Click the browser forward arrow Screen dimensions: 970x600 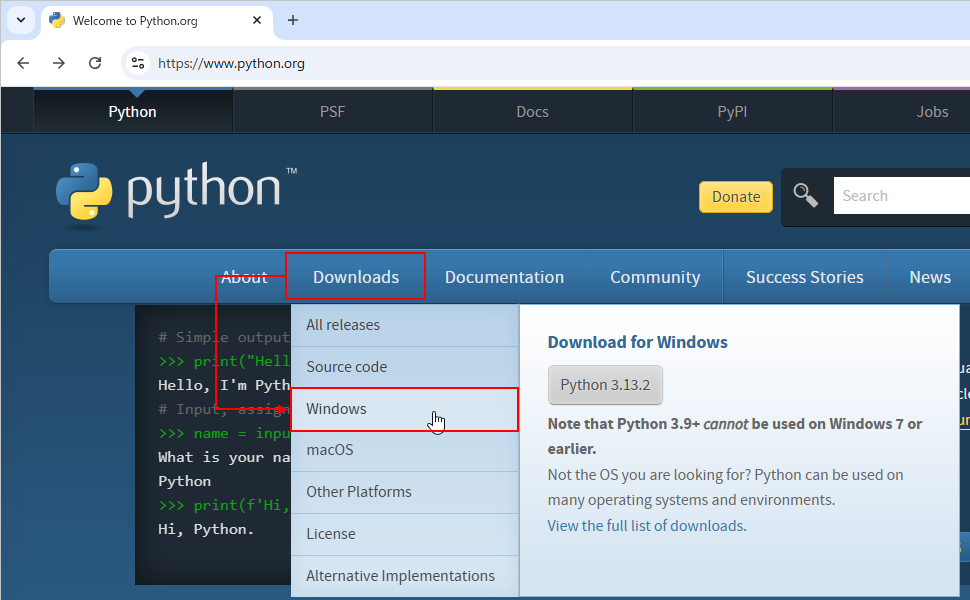click(59, 63)
